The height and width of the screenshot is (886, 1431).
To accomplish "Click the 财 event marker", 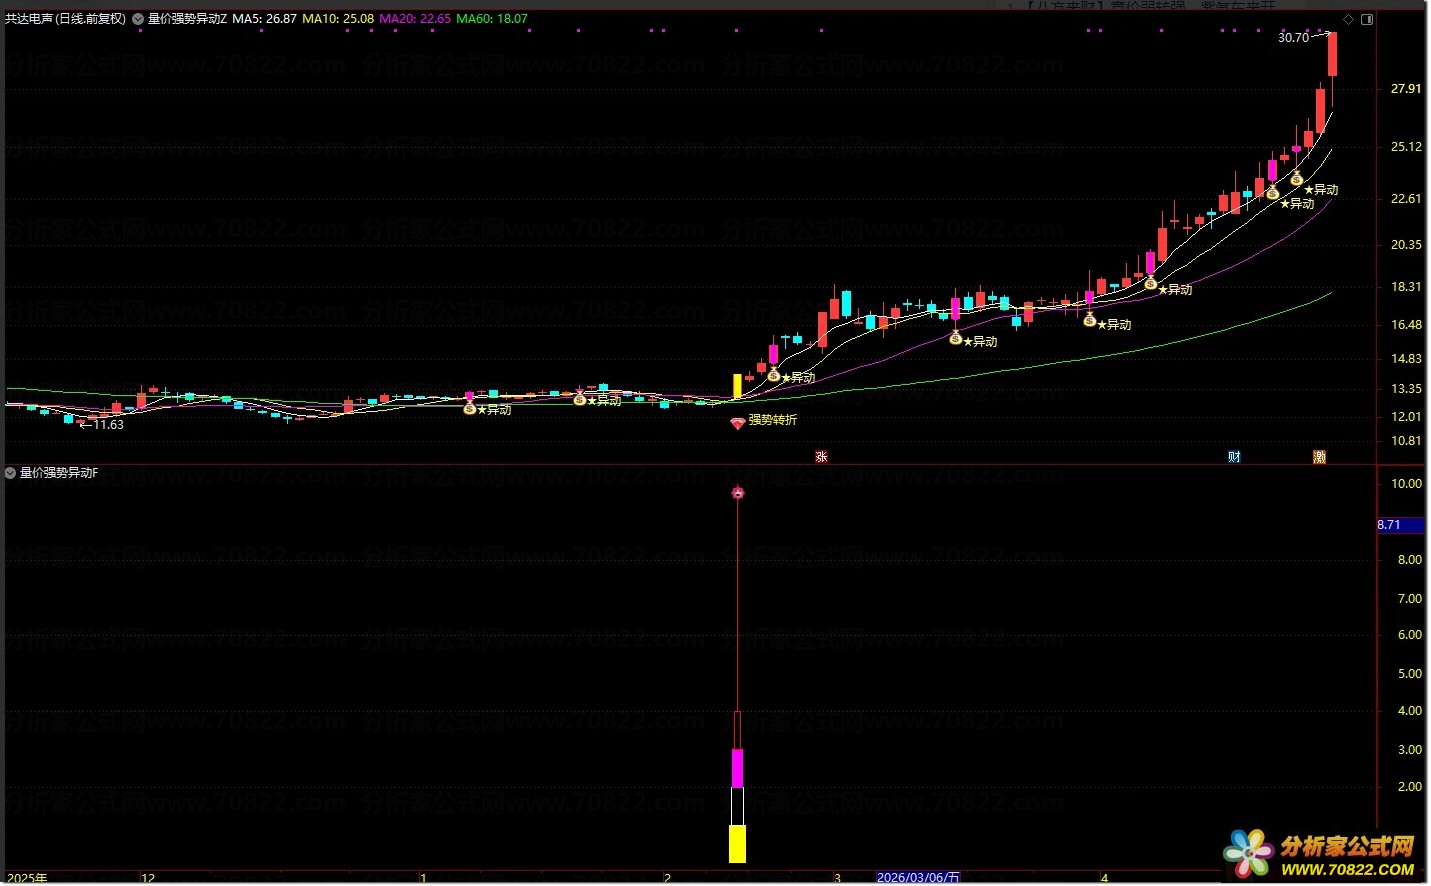I will (x=1234, y=456).
